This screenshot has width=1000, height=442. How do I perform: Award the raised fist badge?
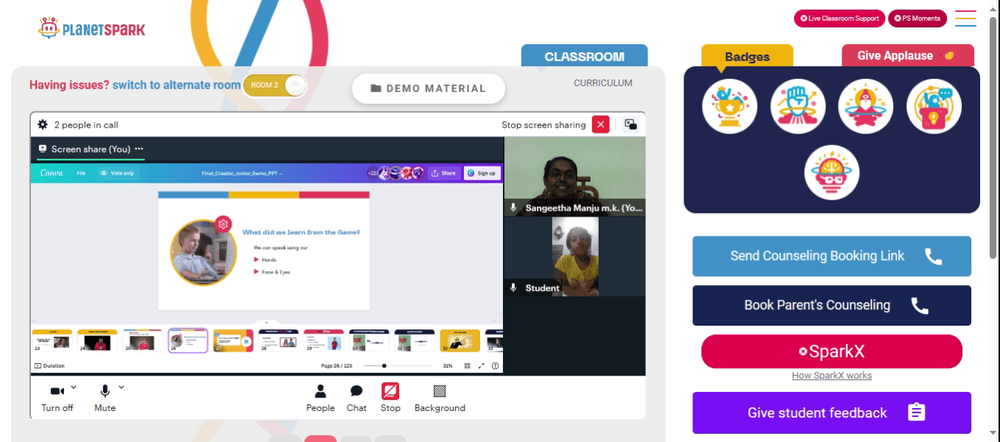pyautogui.click(x=798, y=107)
